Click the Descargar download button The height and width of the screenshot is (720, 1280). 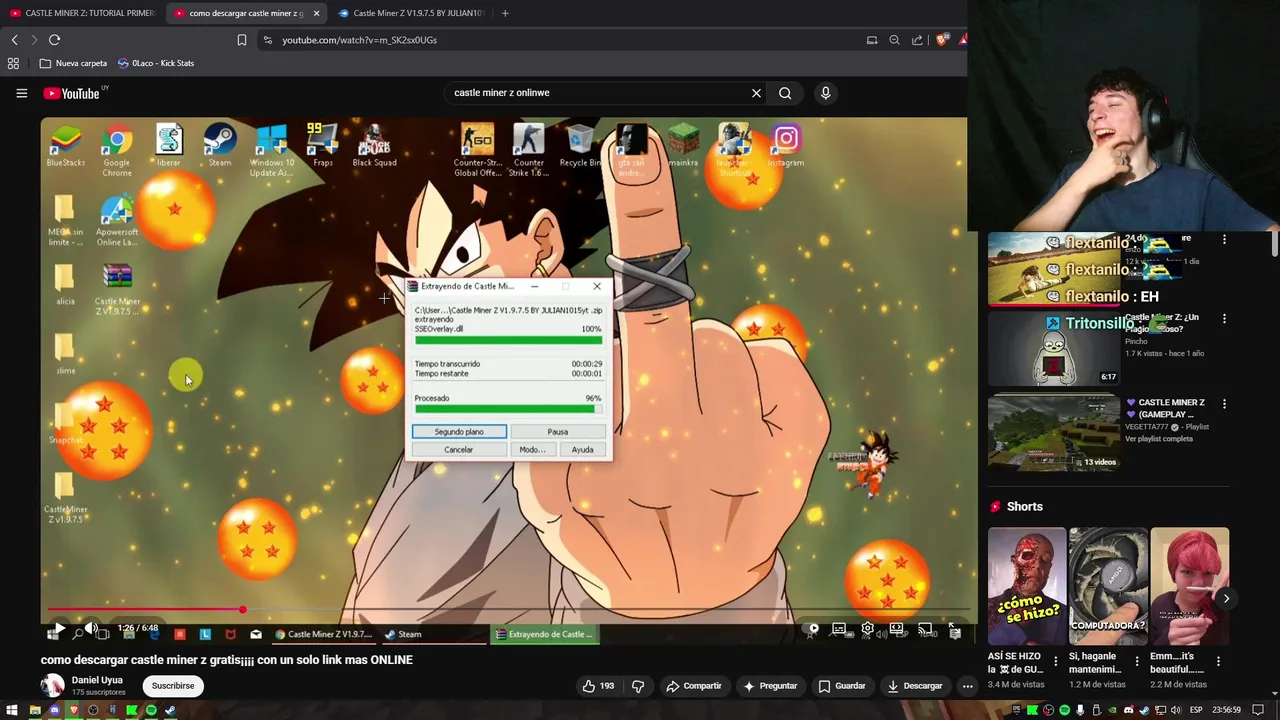pyautogui.click(x=914, y=686)
